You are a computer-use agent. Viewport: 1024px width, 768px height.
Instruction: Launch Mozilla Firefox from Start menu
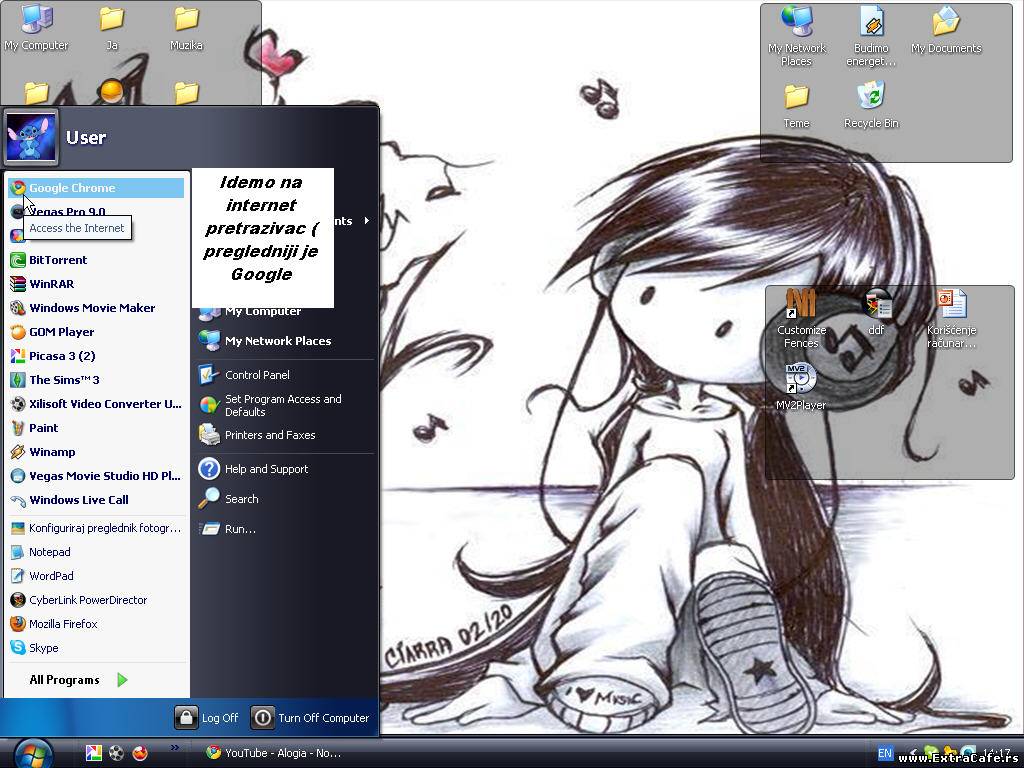[x=63, y=624]
